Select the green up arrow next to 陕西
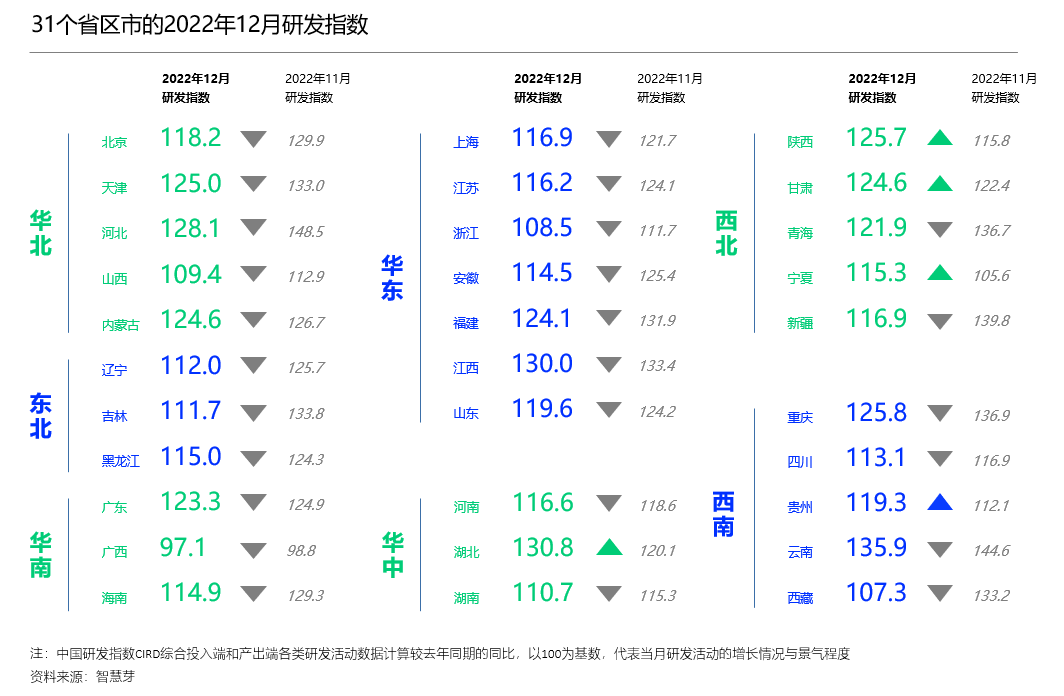Screen dimensions: 1064x696 [x=939, y=138]
